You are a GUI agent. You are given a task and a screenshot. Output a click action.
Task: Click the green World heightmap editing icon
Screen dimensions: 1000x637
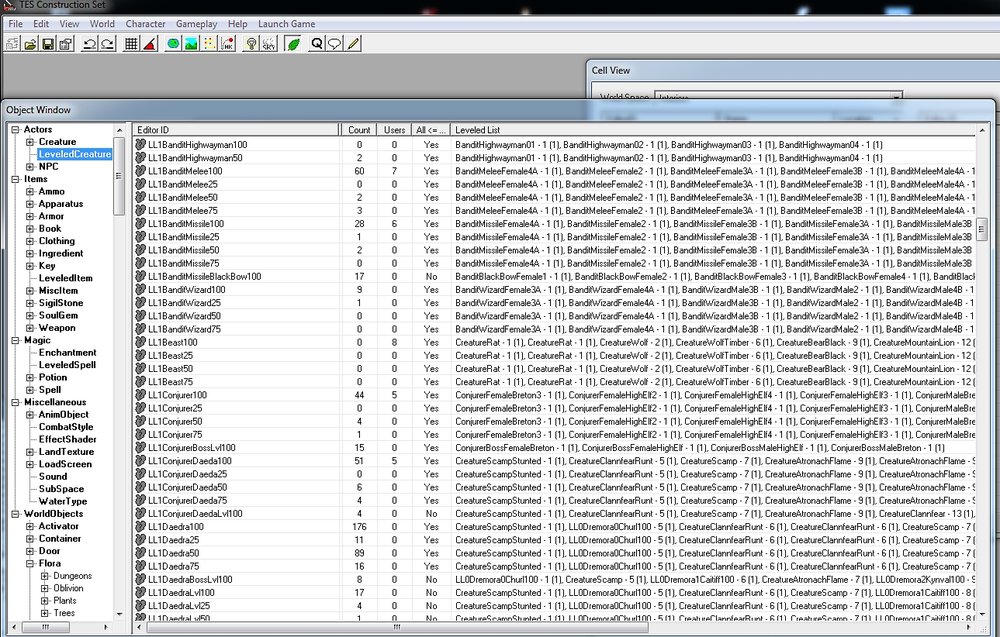[173, 44]
